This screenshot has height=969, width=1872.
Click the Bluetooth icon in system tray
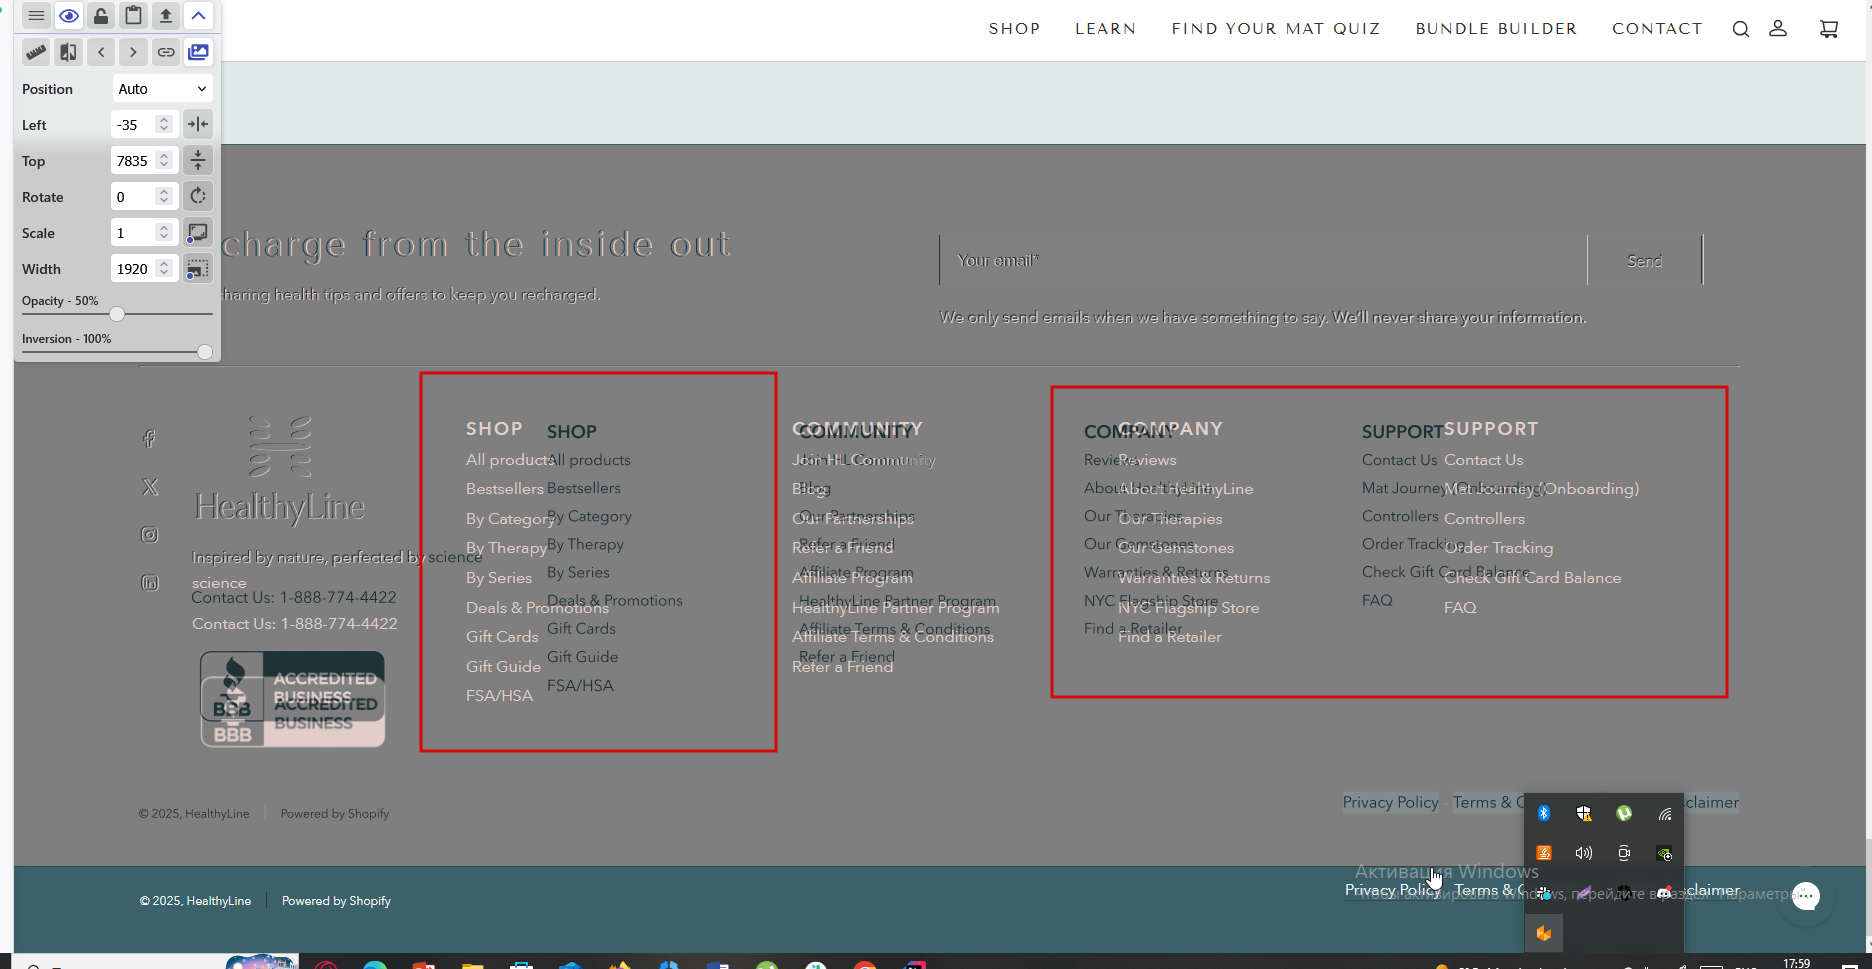(x=1544, y=813)
